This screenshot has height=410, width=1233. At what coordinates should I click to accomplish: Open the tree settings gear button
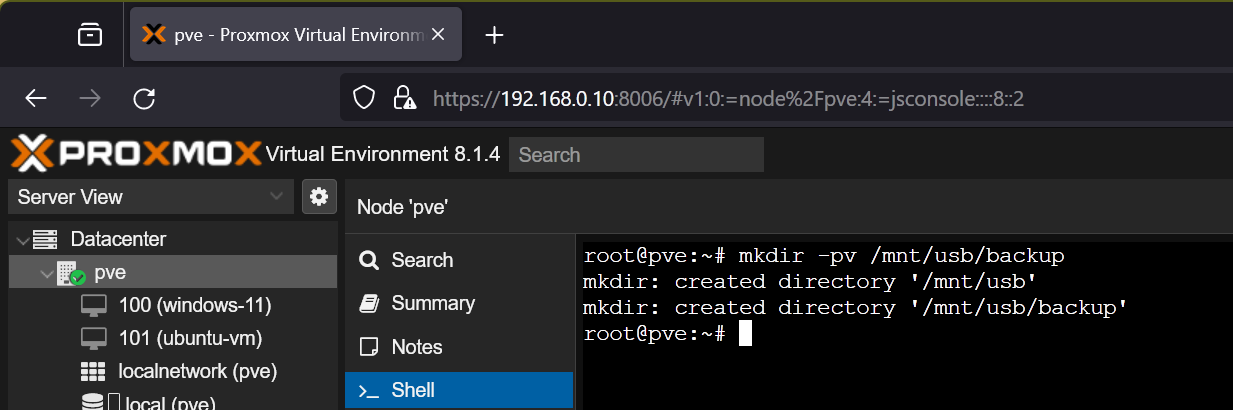click(x=319, y=197)
